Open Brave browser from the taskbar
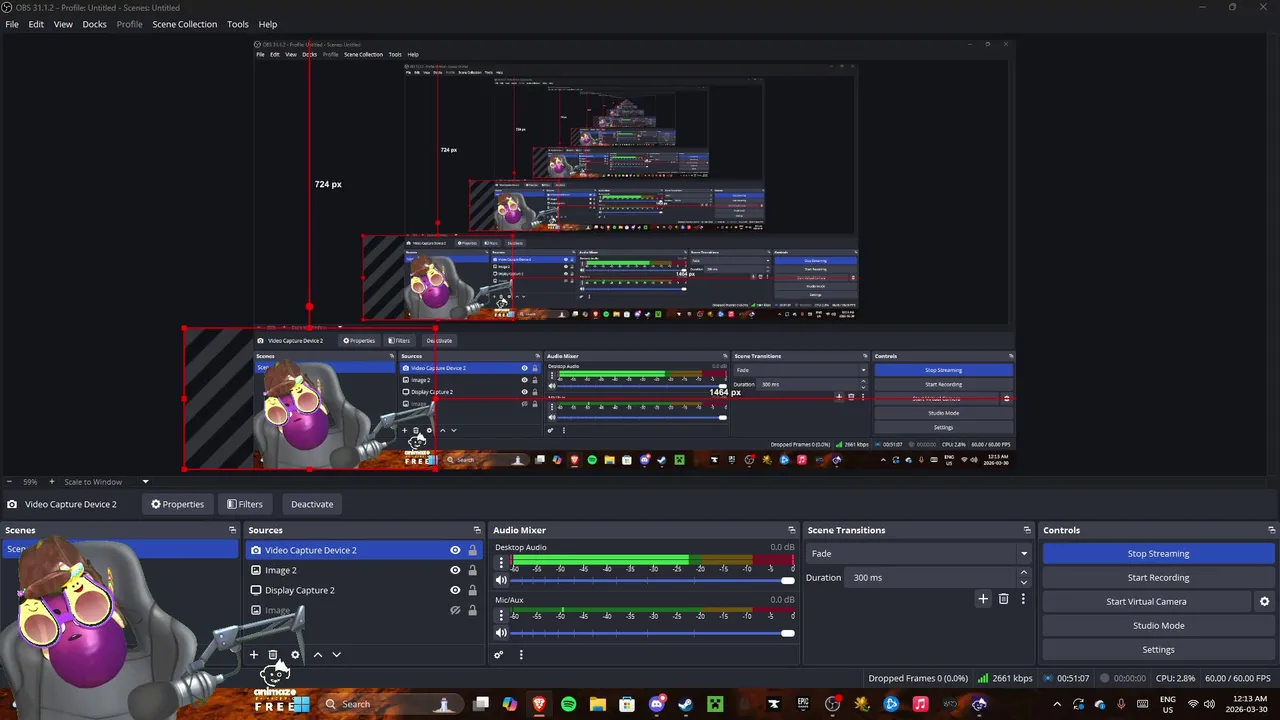Screen dimensions: 1280x720 (x=540, y=704)
